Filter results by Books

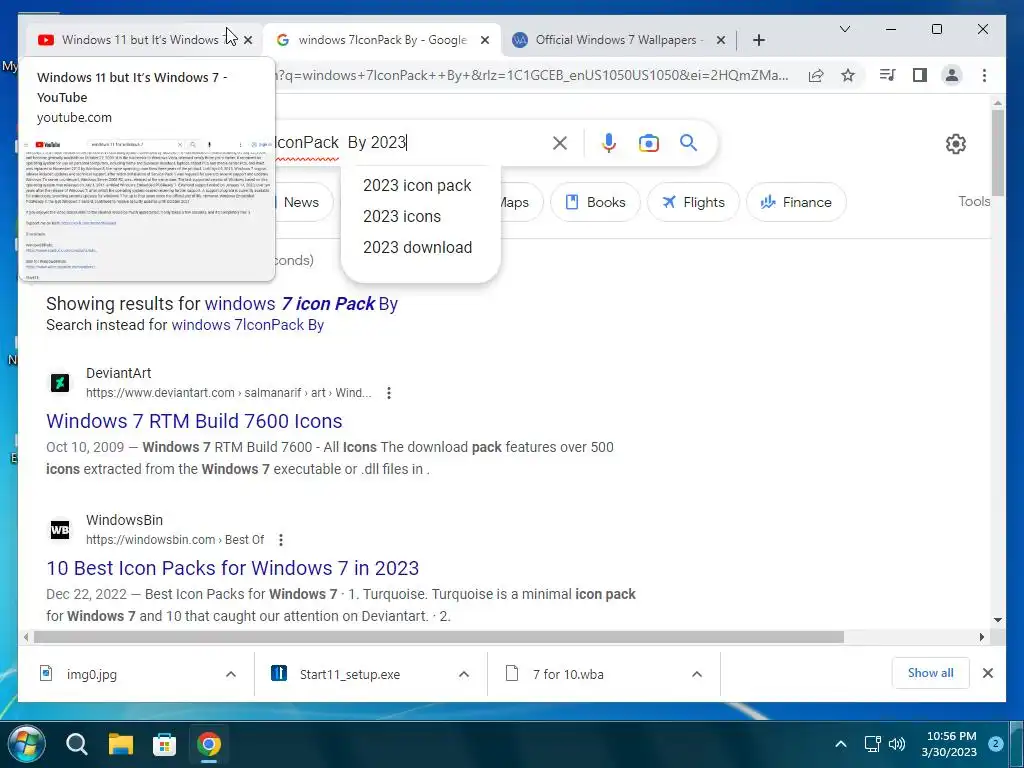pyautogui.click(x=595, y=202)
